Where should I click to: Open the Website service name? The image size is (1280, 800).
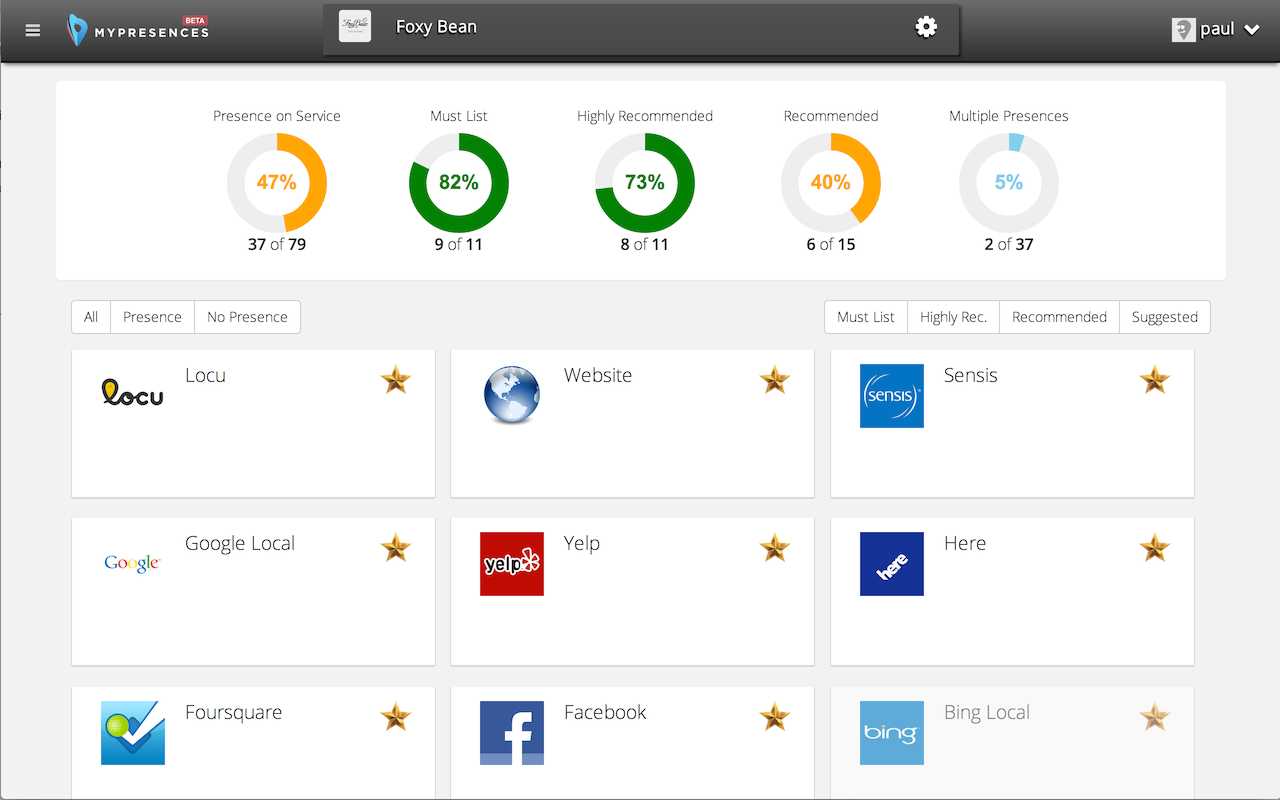tap(598, 376)
